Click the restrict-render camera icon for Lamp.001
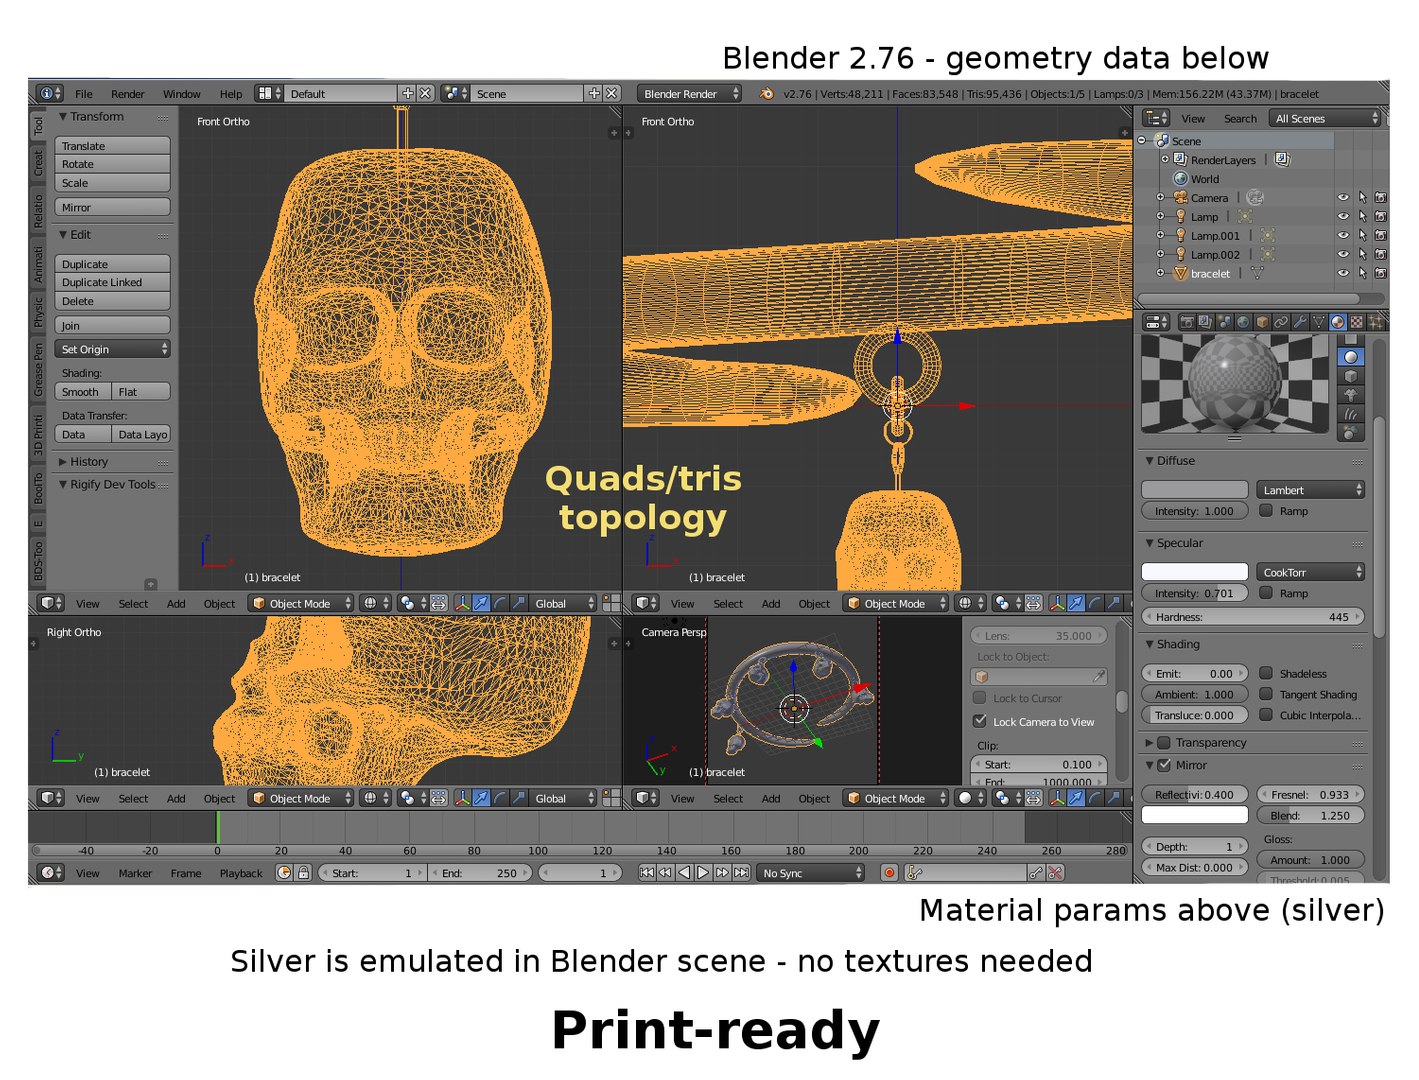Viewport: 1419px width, 1080px height. pos(1380,236)
